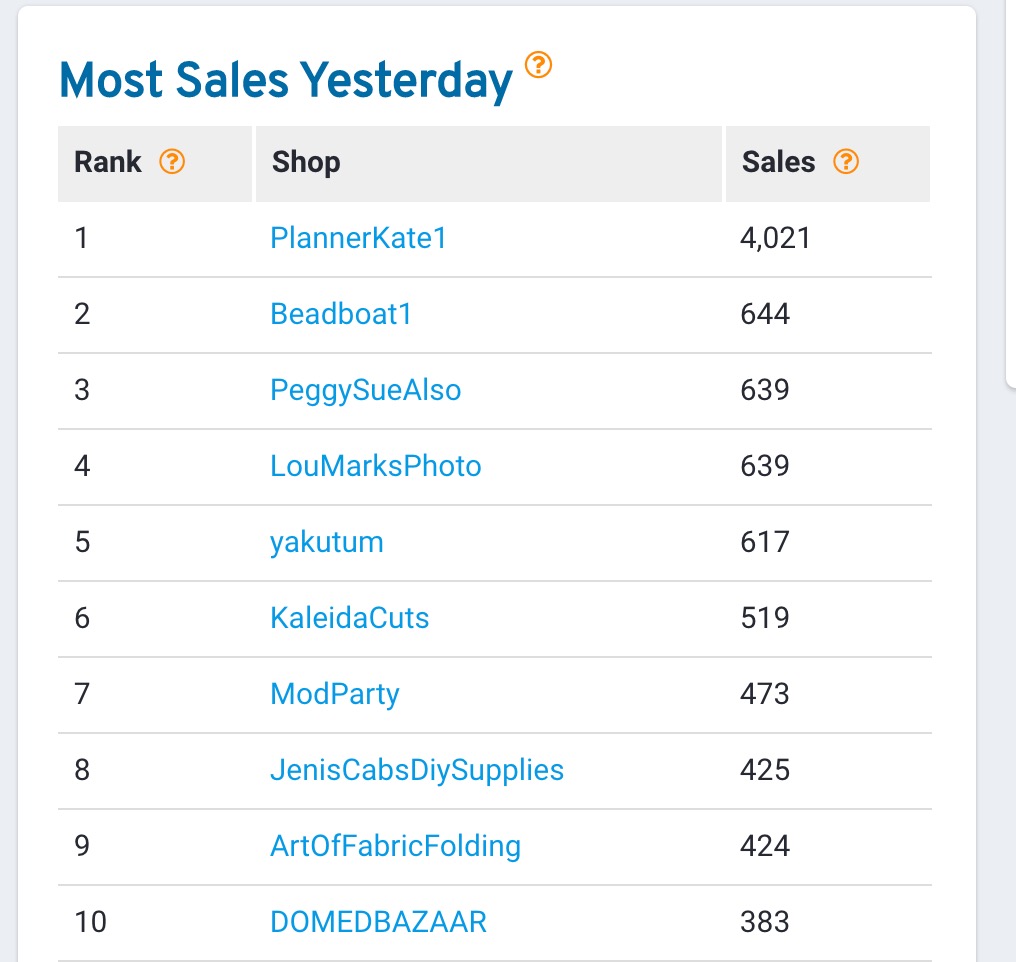The image size is (1016, 962).
Task: Open the Most Sales Yesterday help icon
Action: click(539, 67)
